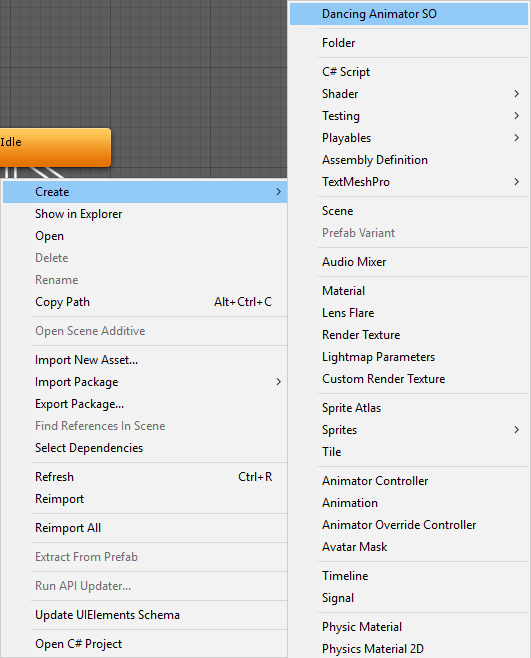Image resolution: width=531 pixels, height=658 pixels.
Task: Click the Create menu item
Action: pyautogui.click(x=145, y=192)
